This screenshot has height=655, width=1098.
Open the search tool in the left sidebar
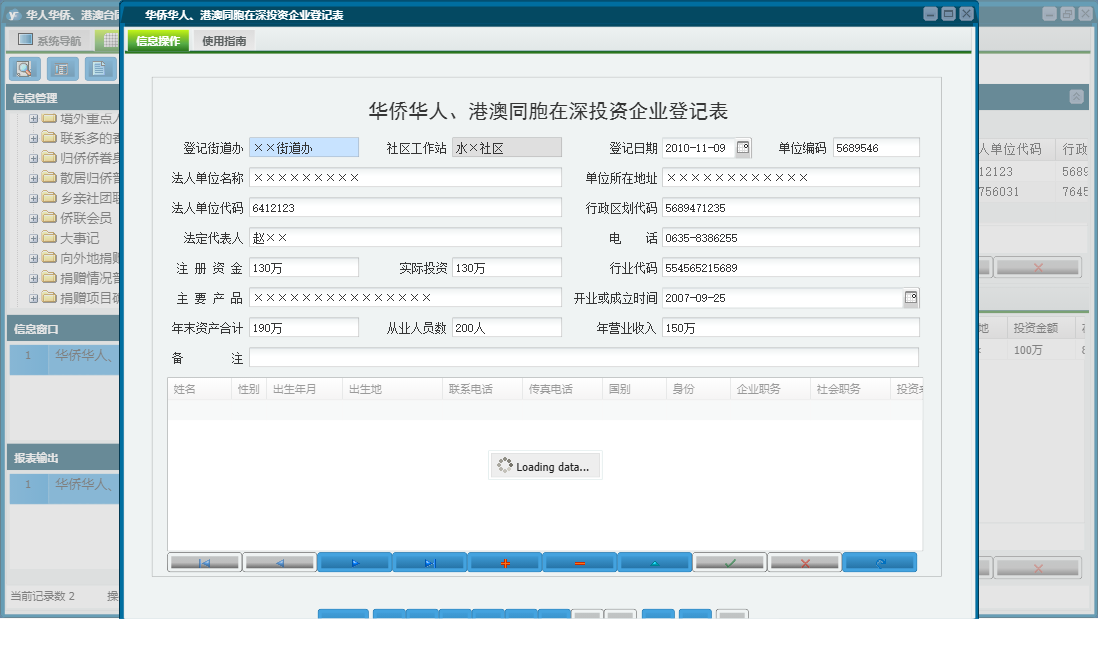tap(24, 69)
